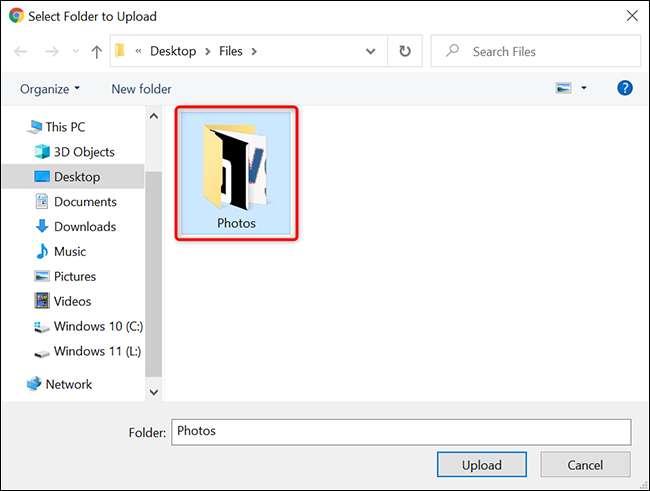
Task: Click New folder in the toolbar
Action: [141, 89]
